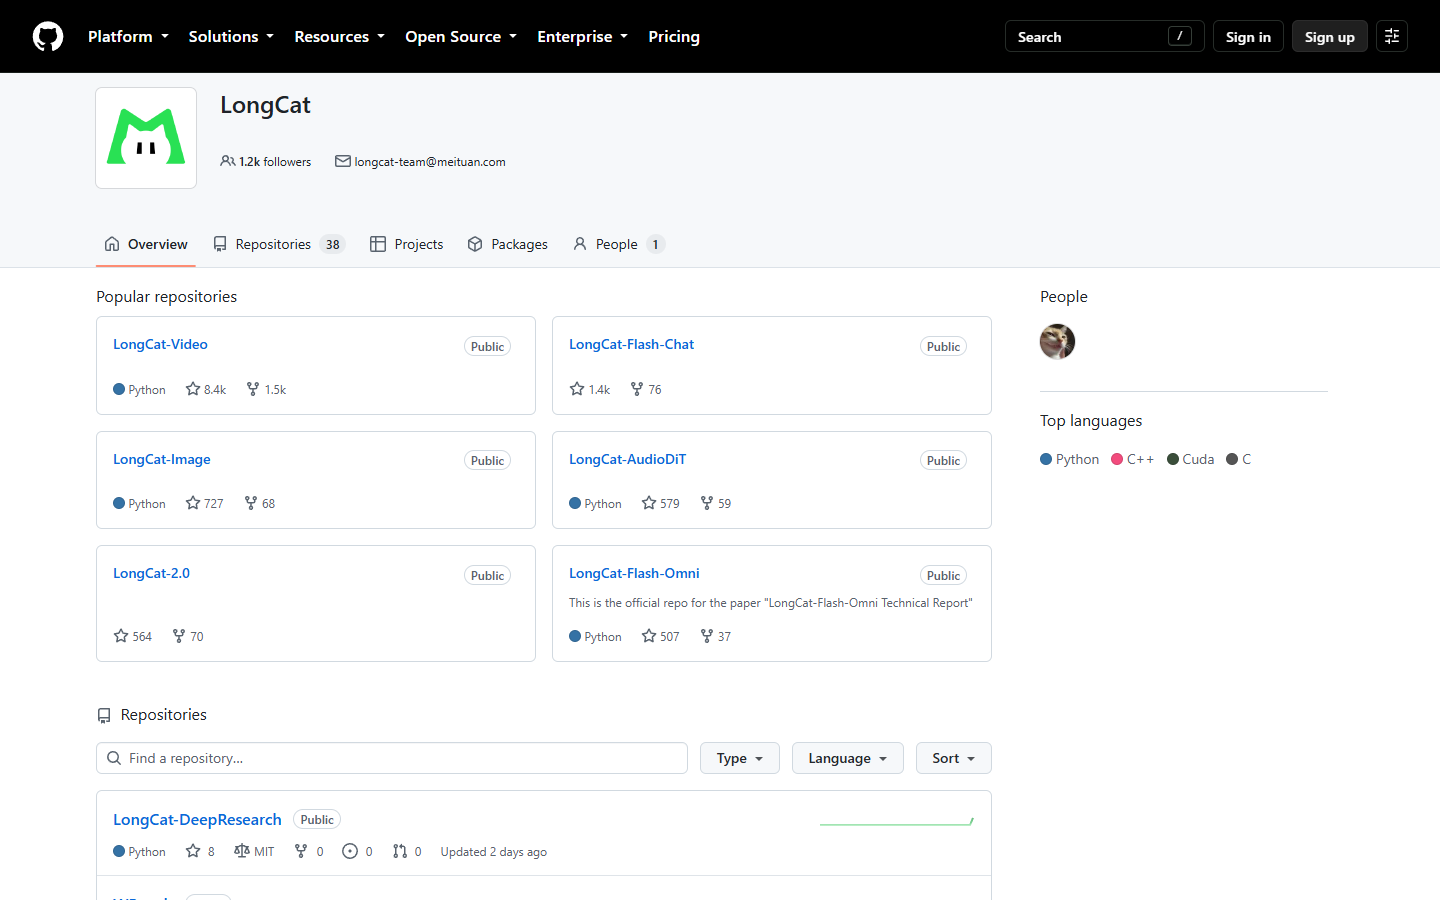Click the People heading link in sidebar

[1063, 296]
